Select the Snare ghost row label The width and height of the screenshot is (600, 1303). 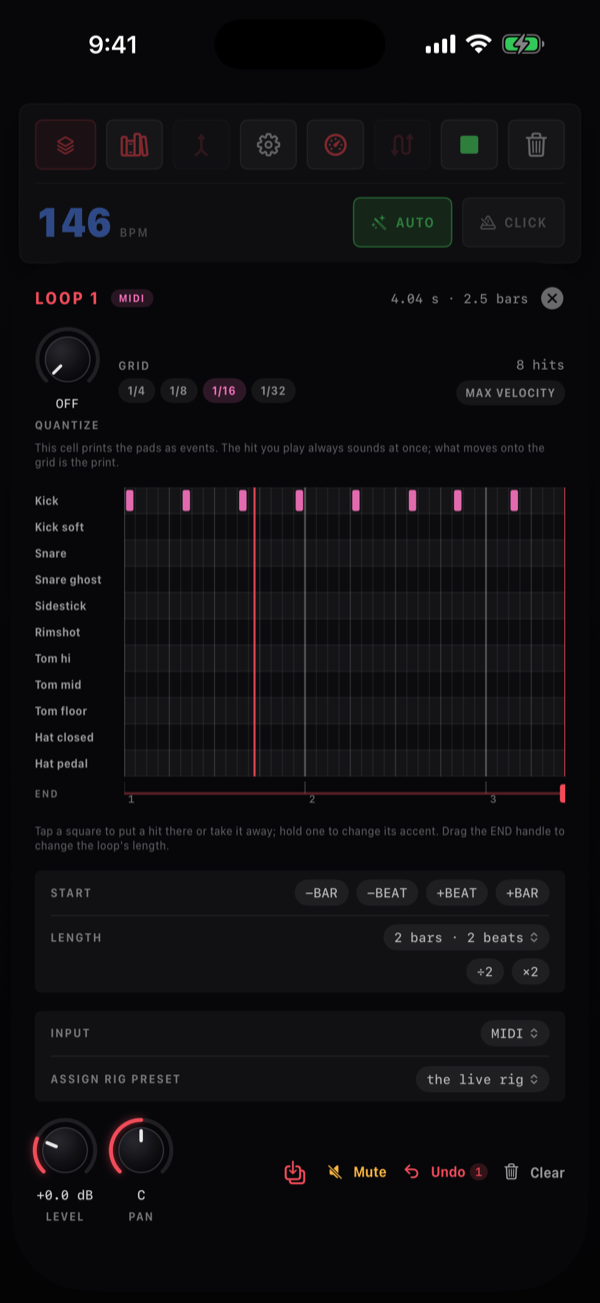(68, 580)
